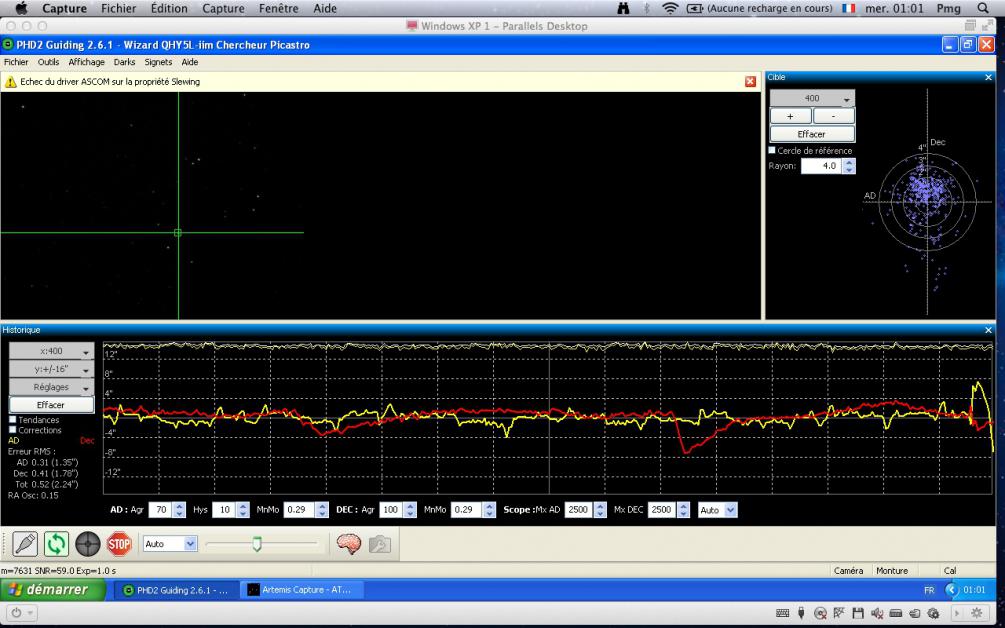1005x628 pixels.
Task: Click the Mx DEC 2500 field
Action: click(x=662, y=509)
